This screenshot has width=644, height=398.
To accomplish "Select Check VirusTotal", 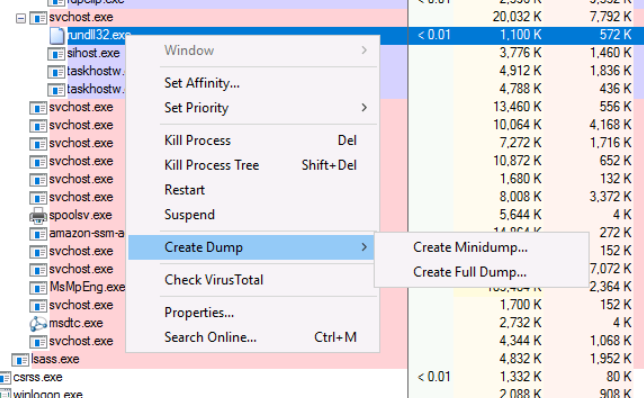I will click(x=252, y=280).
